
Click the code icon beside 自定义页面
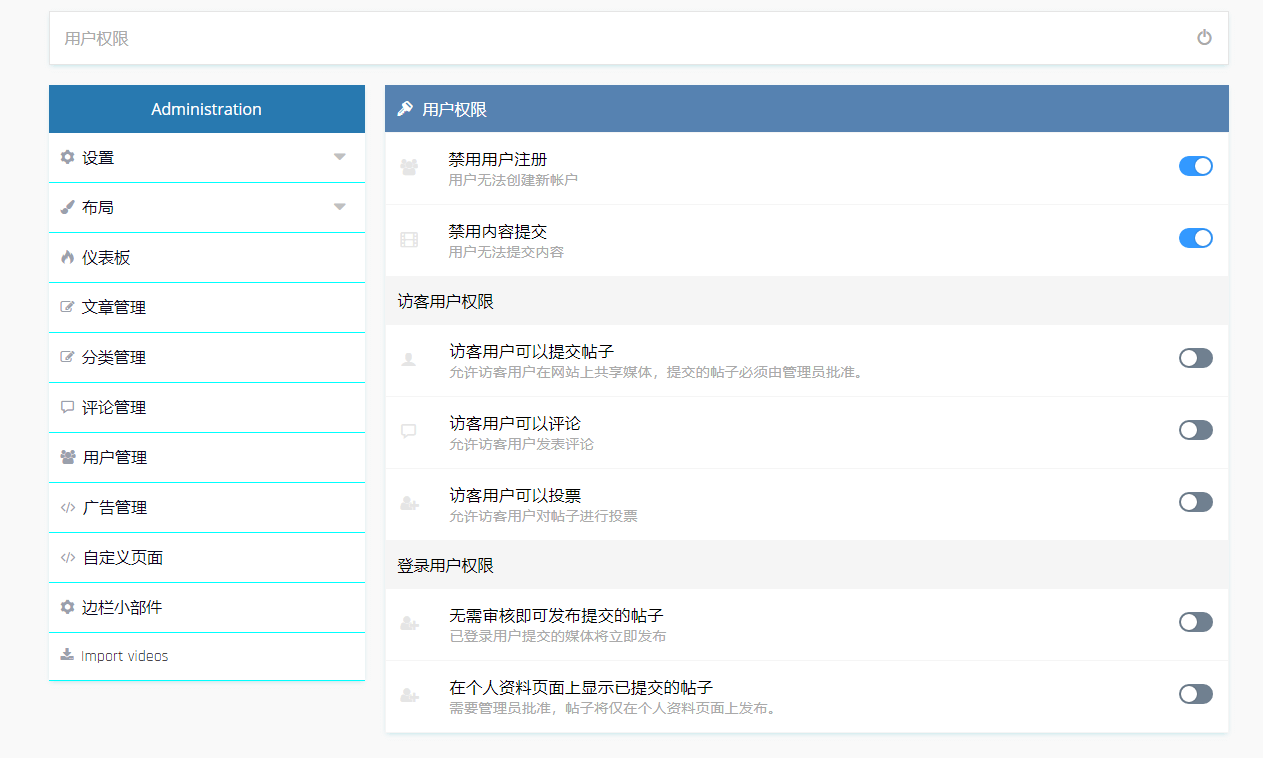point(67,557)
